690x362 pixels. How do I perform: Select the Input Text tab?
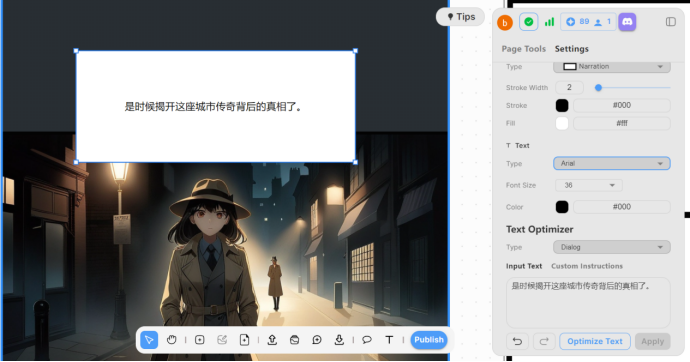[x=524, y=266]
